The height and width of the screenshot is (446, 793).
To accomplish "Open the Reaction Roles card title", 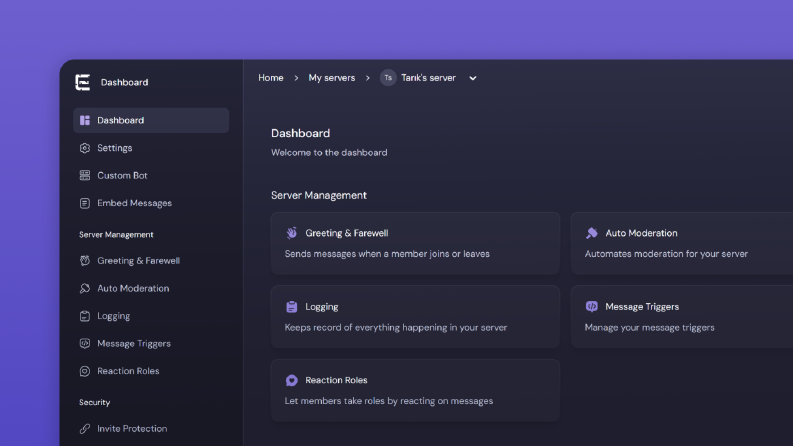I will tap(336, 380).
